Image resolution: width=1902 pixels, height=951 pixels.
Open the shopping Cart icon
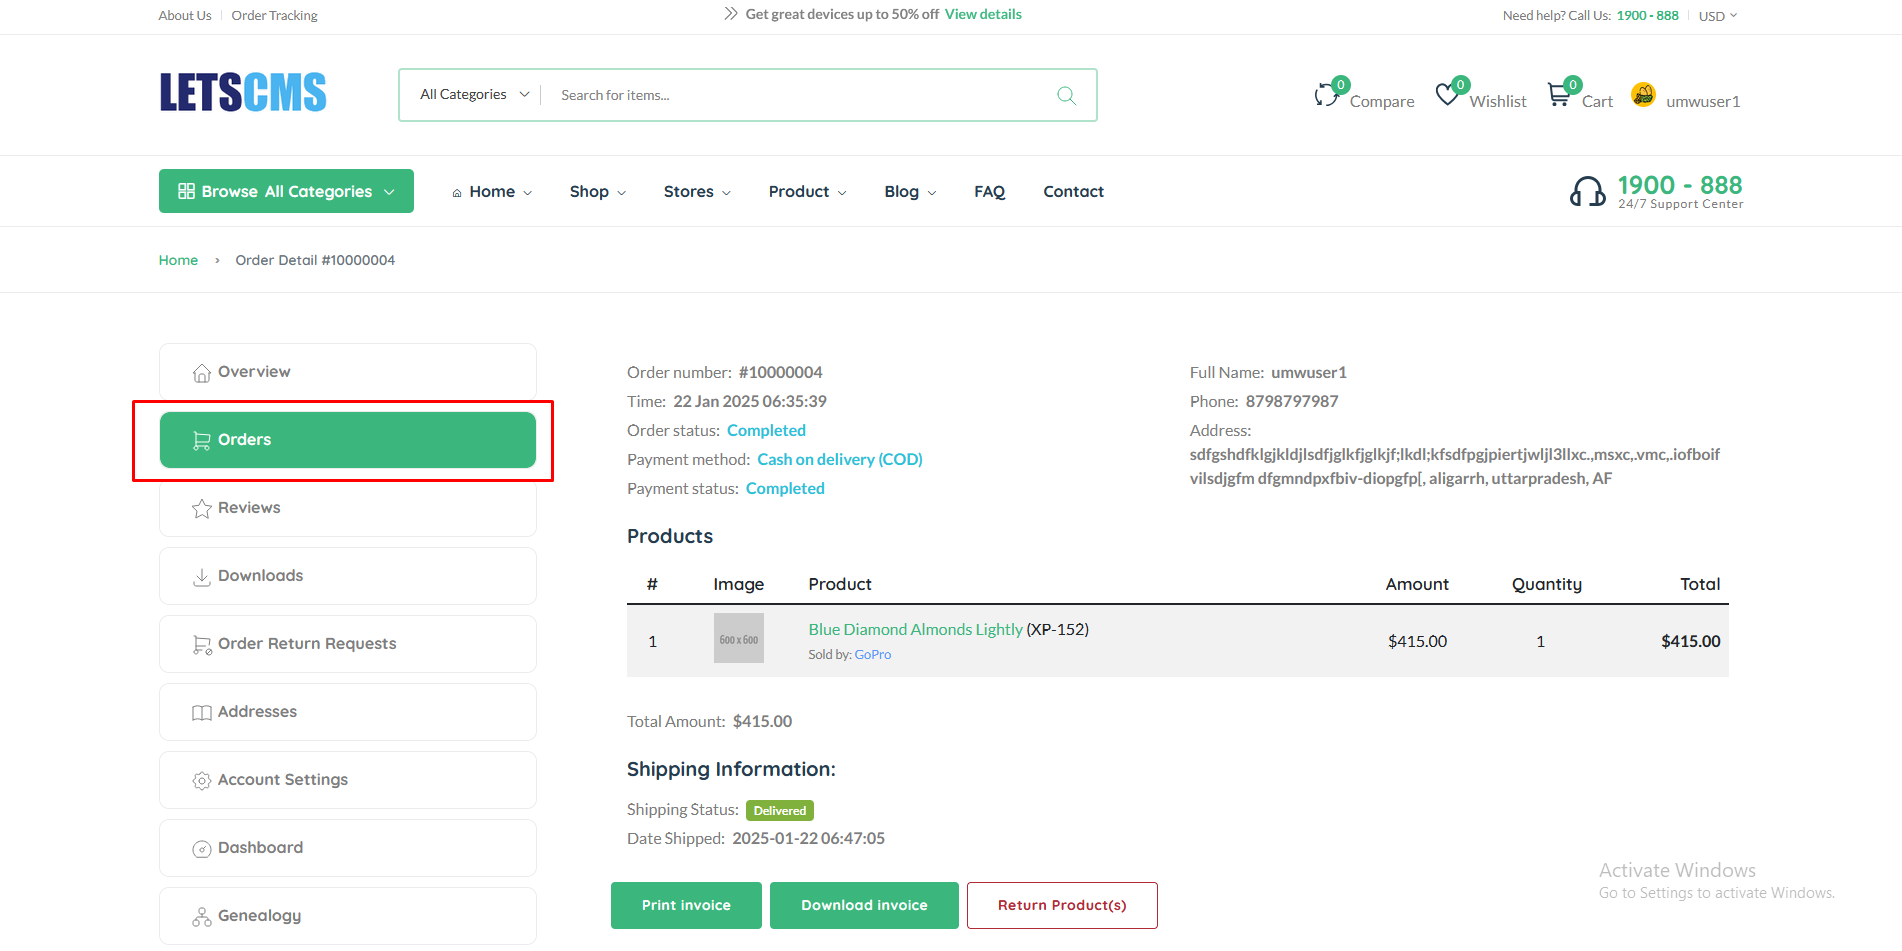1559,95
